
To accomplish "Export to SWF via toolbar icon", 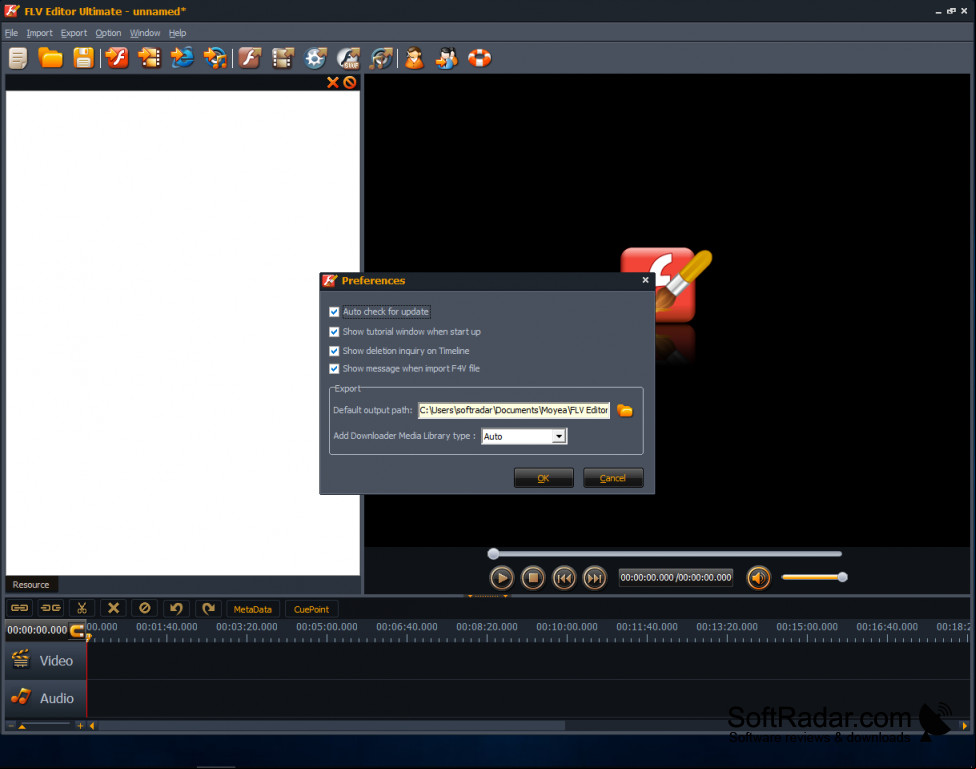I will pos(348,58).
